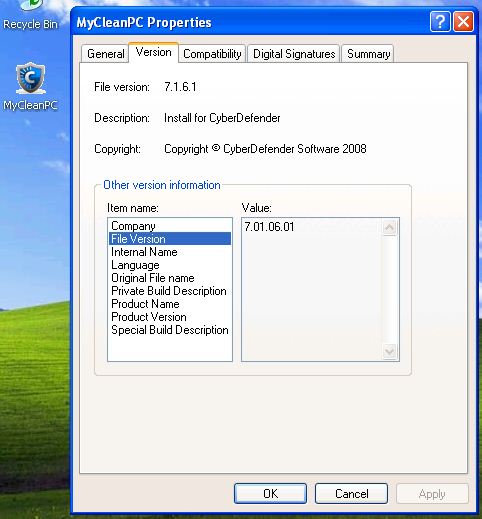This screenshot has height=519, width=482.
Task: Select File Version in item list
Action: coord(169,239)
